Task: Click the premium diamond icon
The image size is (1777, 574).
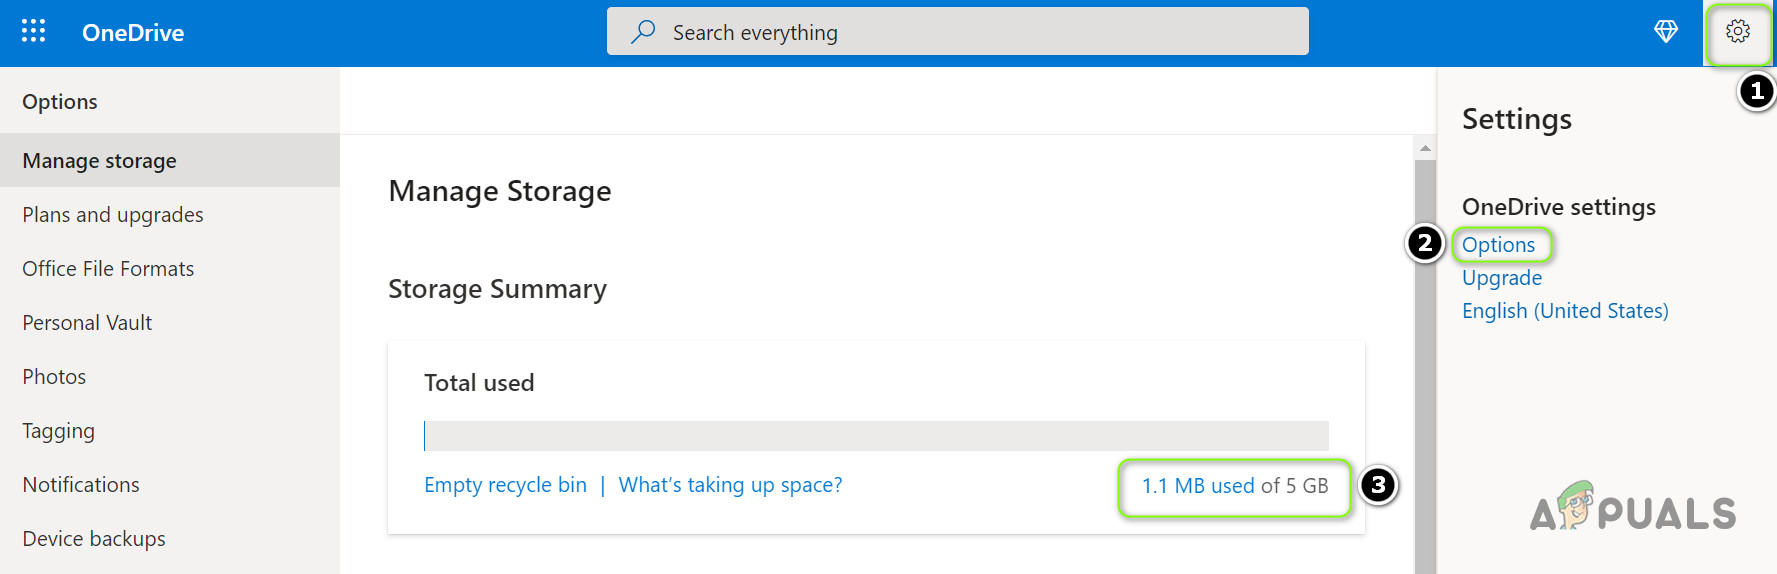Action: click(1666, 32)
